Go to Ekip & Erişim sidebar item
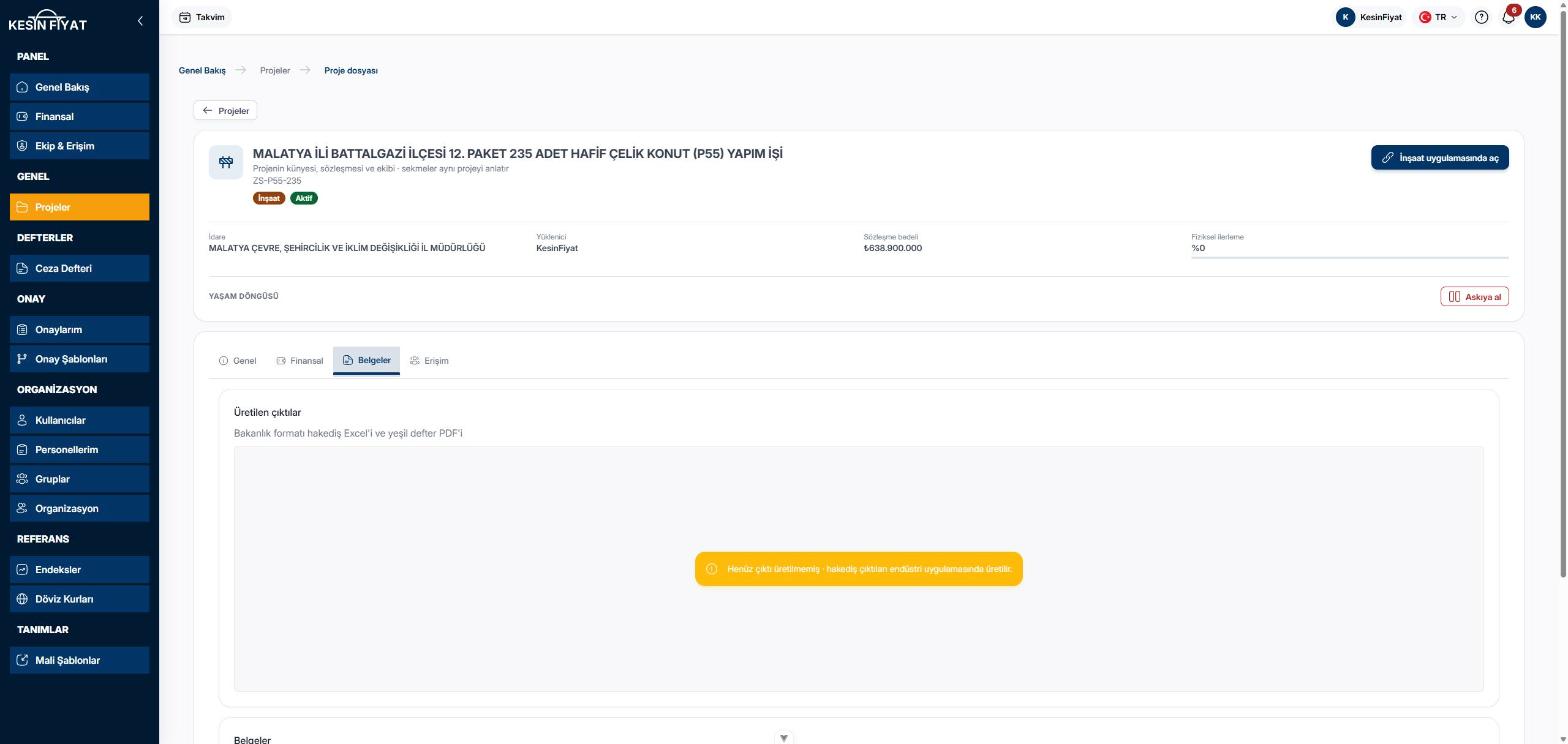 (x=80, y=146)
